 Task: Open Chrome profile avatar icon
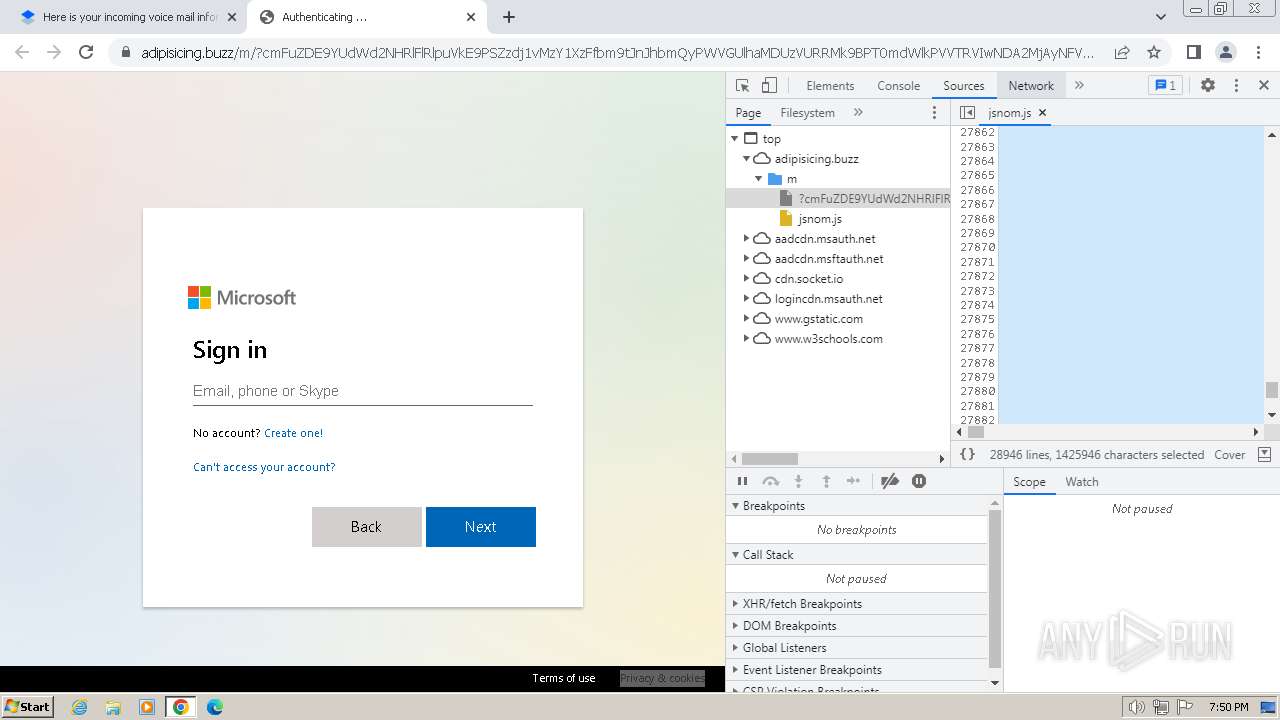pos(1225,52)
